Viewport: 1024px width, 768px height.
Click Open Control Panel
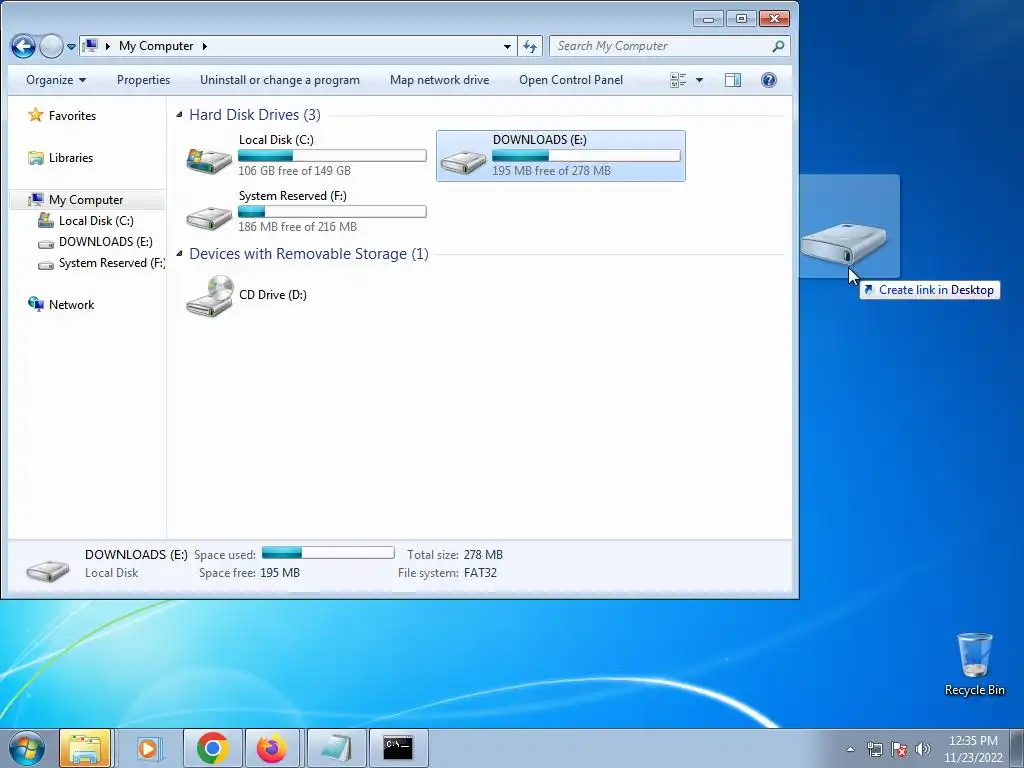click(x=571, y=80)
